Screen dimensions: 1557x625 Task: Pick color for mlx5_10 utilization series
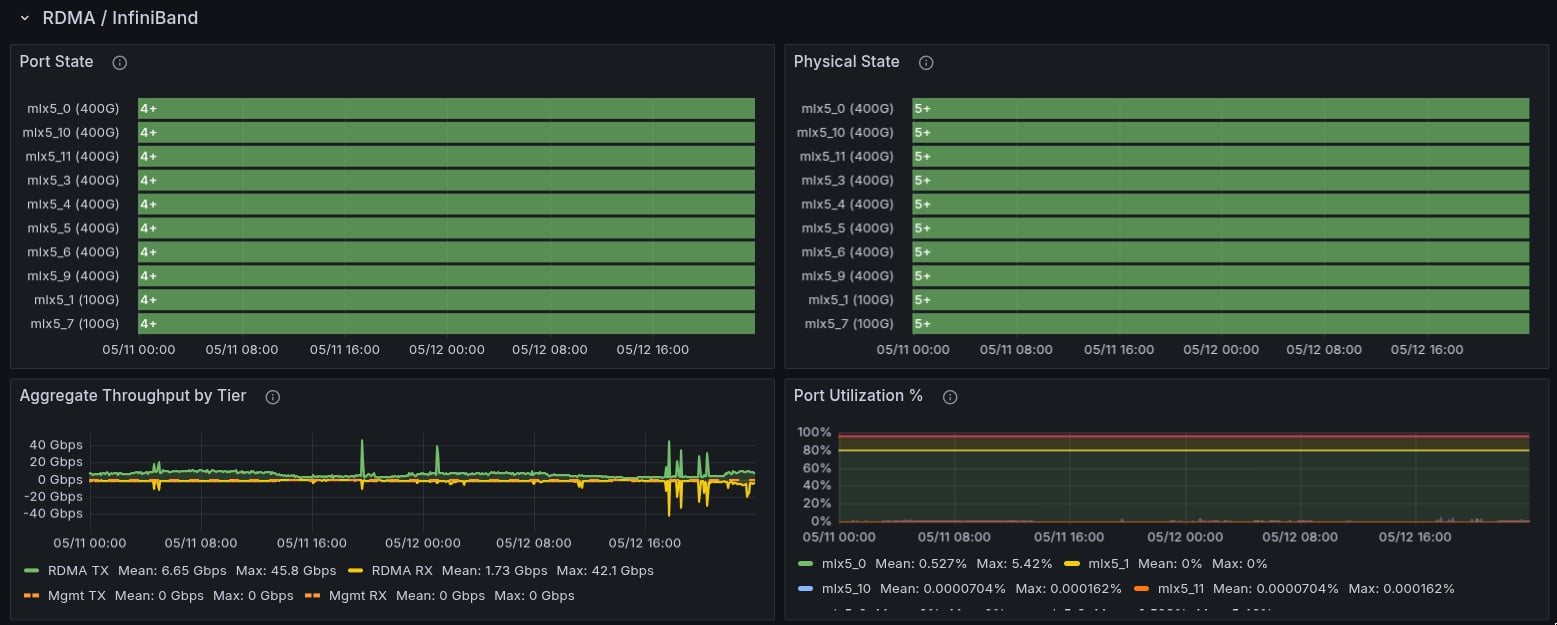(806, 589)
